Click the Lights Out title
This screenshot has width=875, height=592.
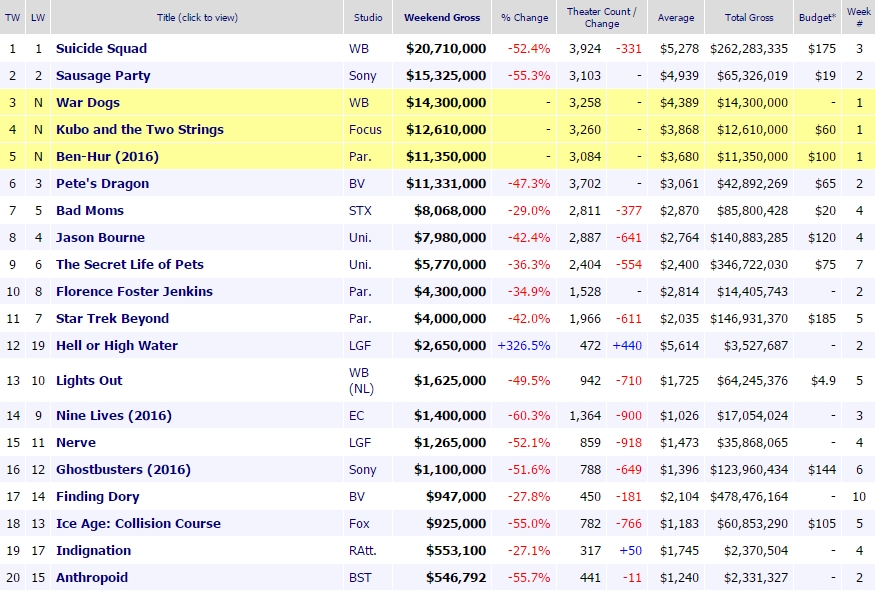(x=89, y=381)
